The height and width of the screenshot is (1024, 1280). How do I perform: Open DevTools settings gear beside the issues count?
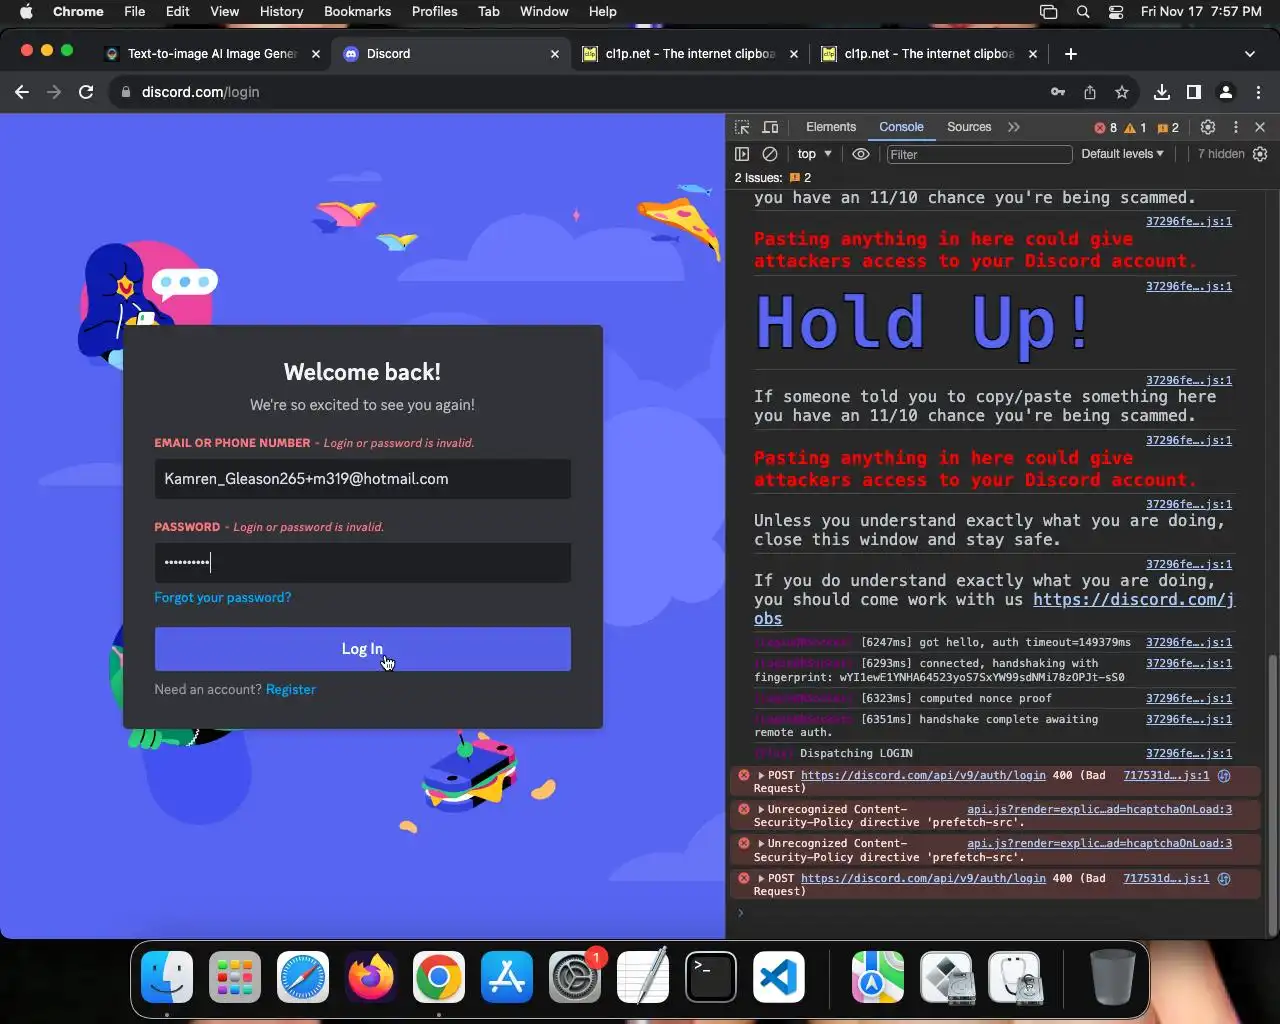coord(1208,127)
